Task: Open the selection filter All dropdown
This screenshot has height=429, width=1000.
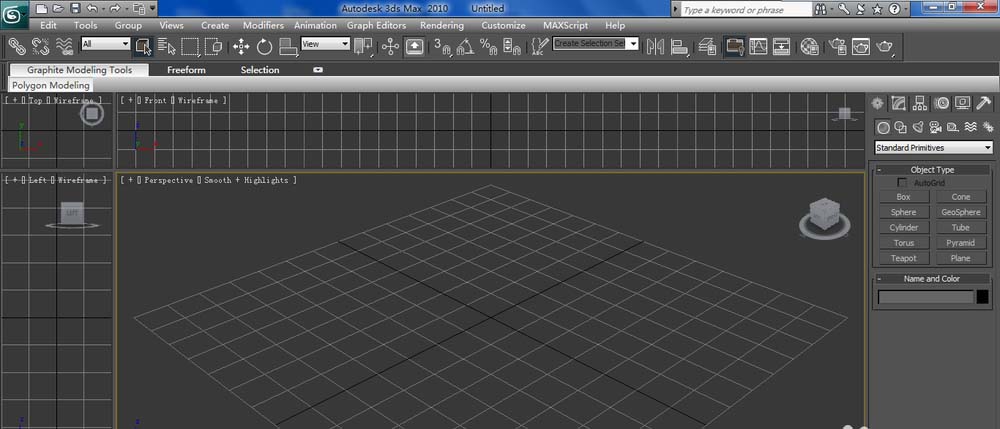Action: pyautogui.click(x=106, y=43)
